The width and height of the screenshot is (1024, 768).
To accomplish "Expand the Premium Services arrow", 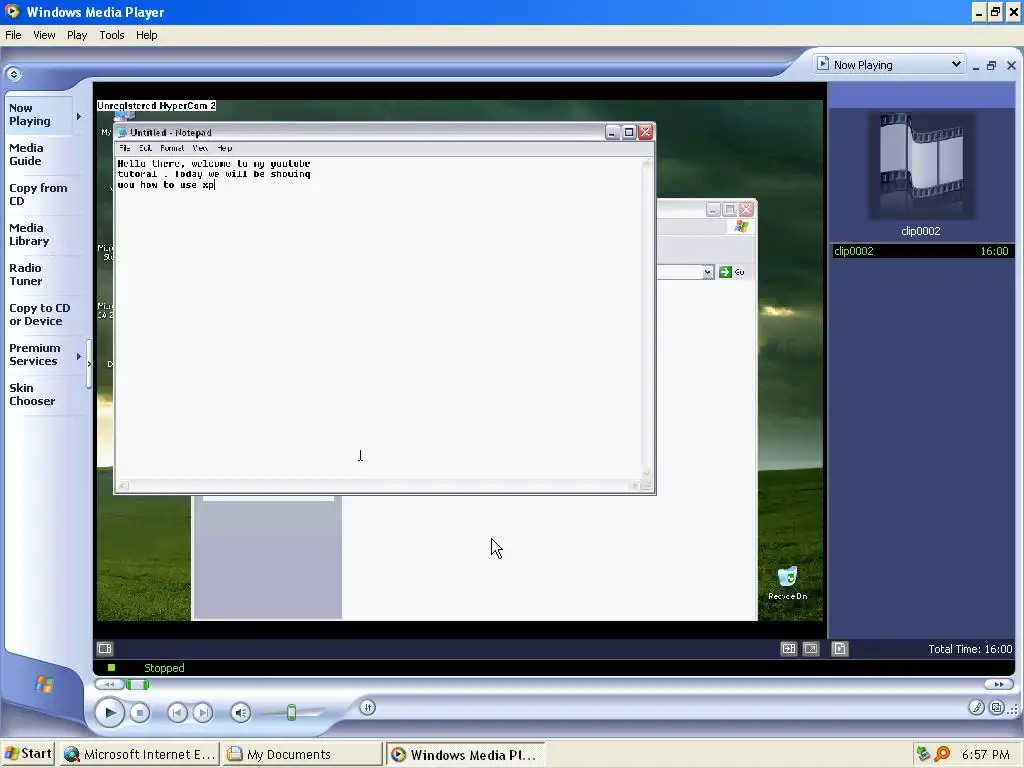I will pos(79,357).
